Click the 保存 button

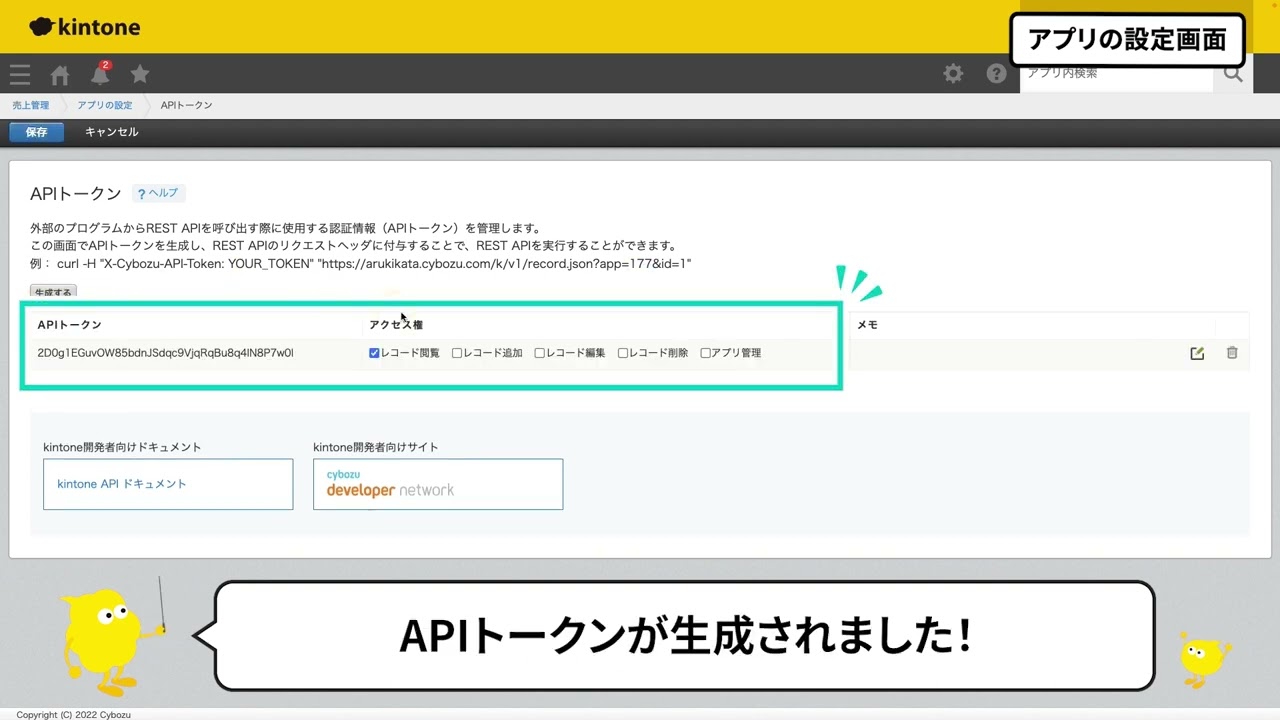(x=36, y=132)
